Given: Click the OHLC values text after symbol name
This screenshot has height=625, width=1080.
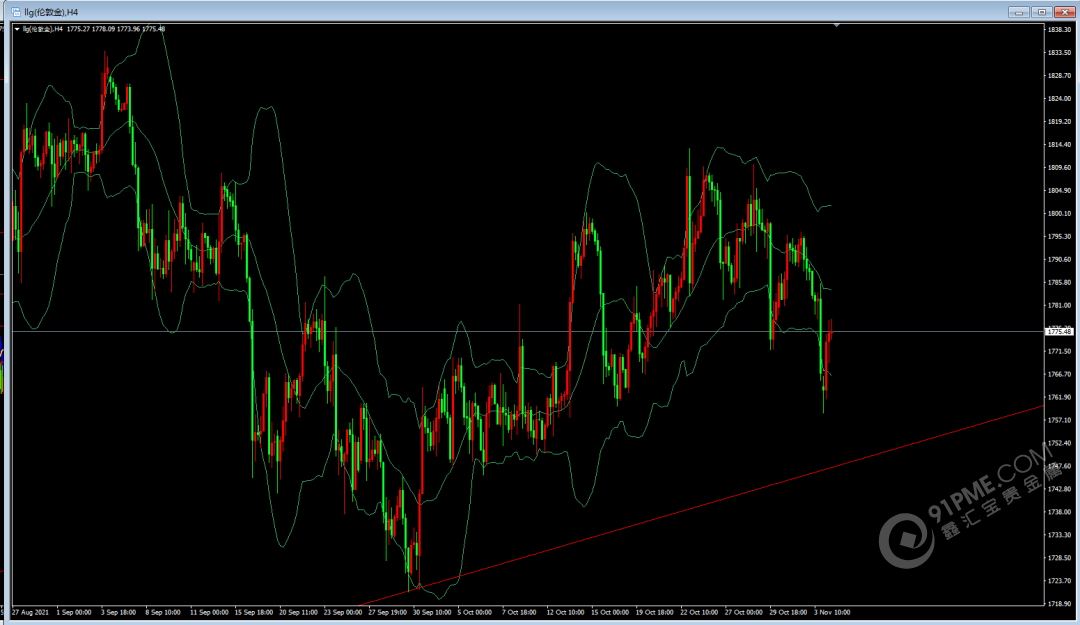Looking at the screenshot, I should [116, 29].
